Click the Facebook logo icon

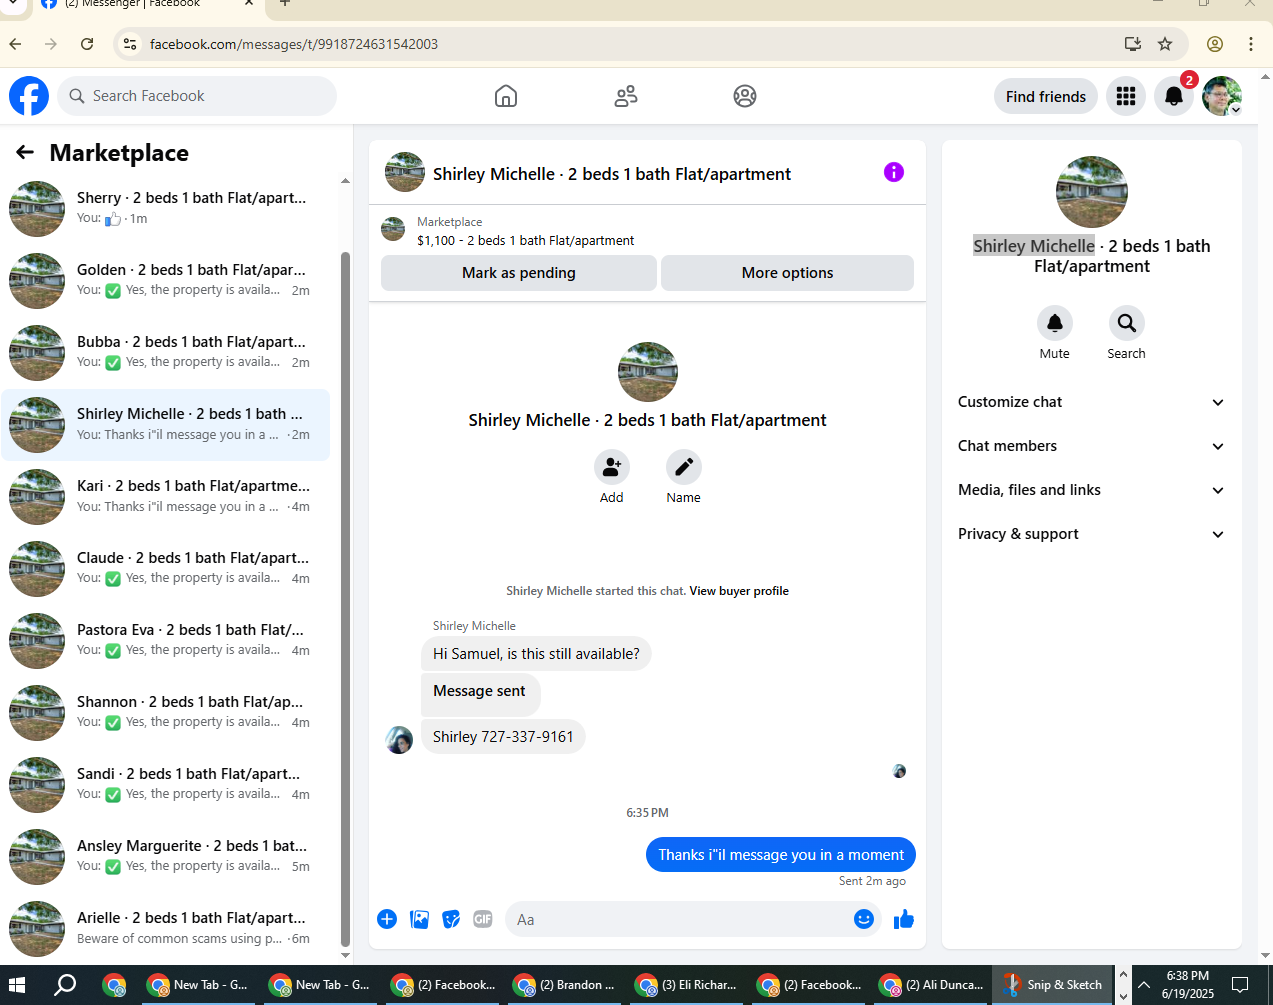click(x=29, y=96)
